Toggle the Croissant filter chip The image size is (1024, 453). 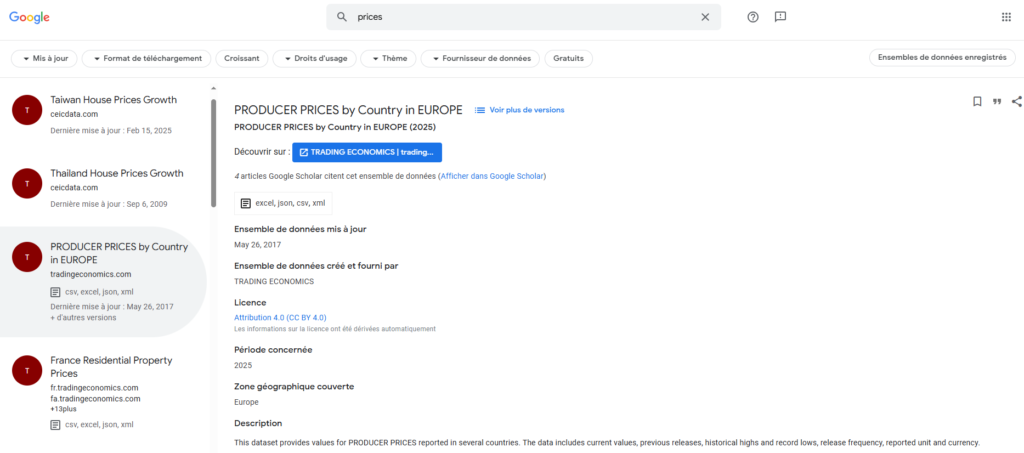pos(242,59)
